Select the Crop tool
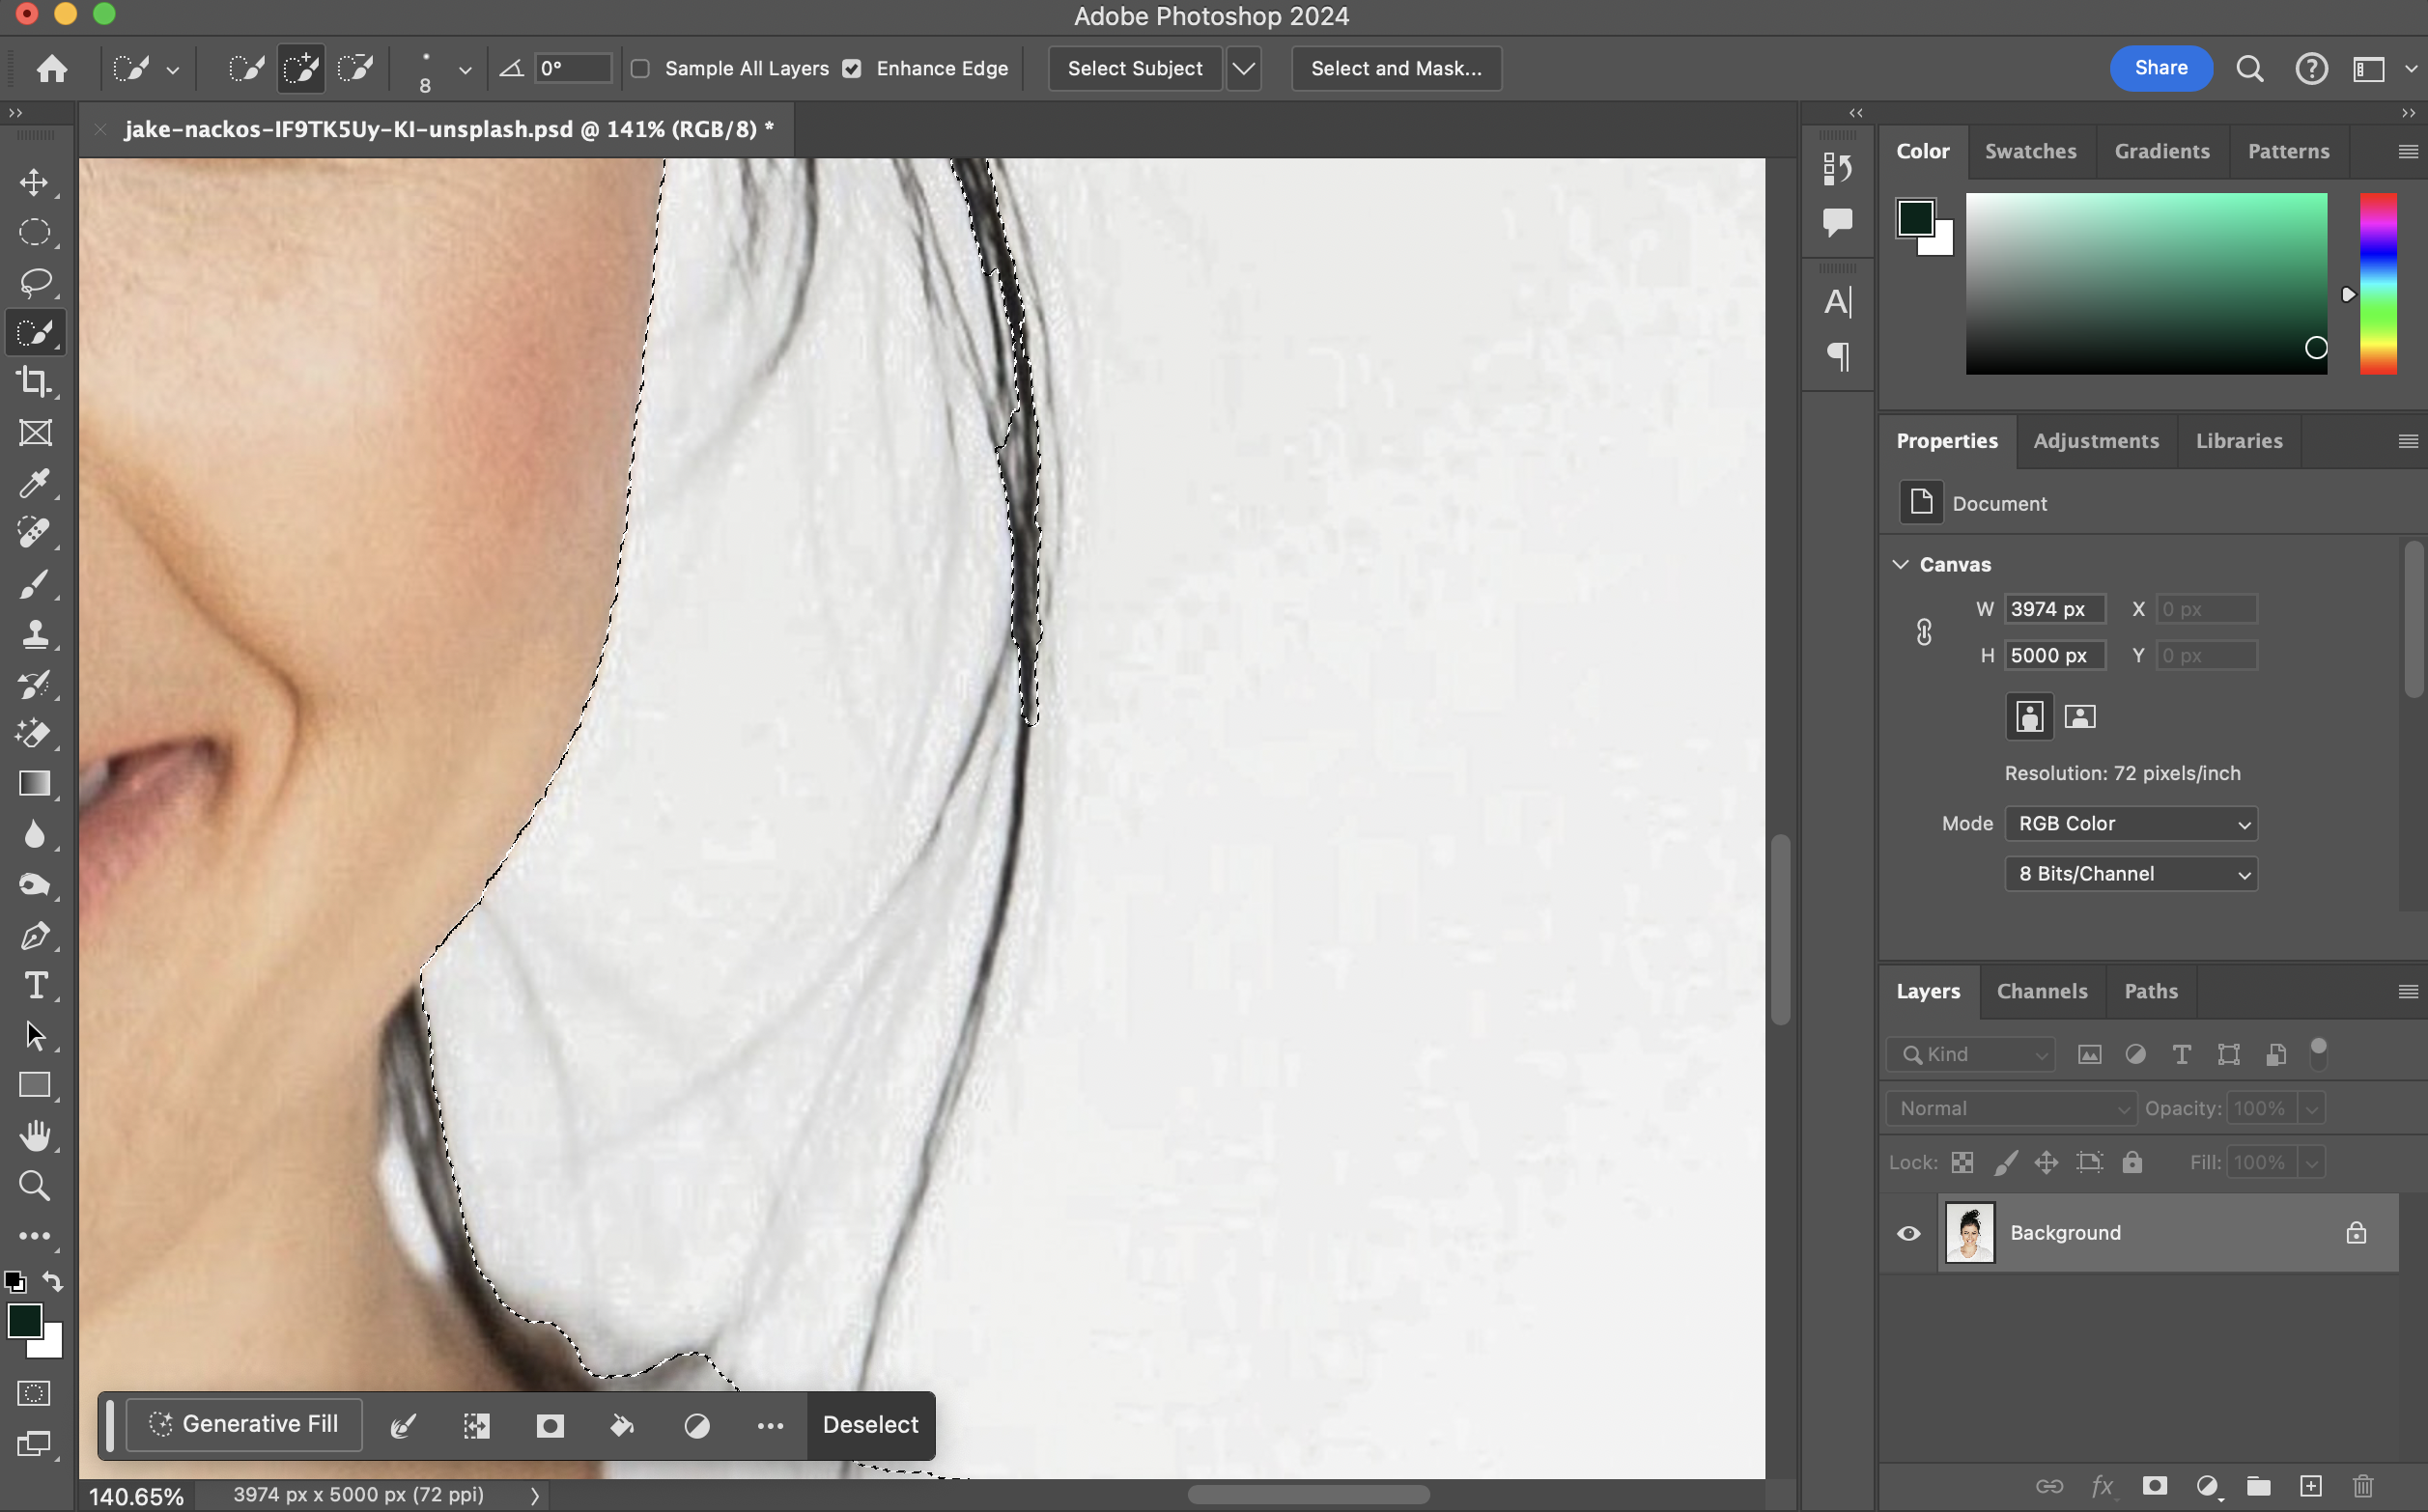 pyautogui.click(x=35, y=382)
